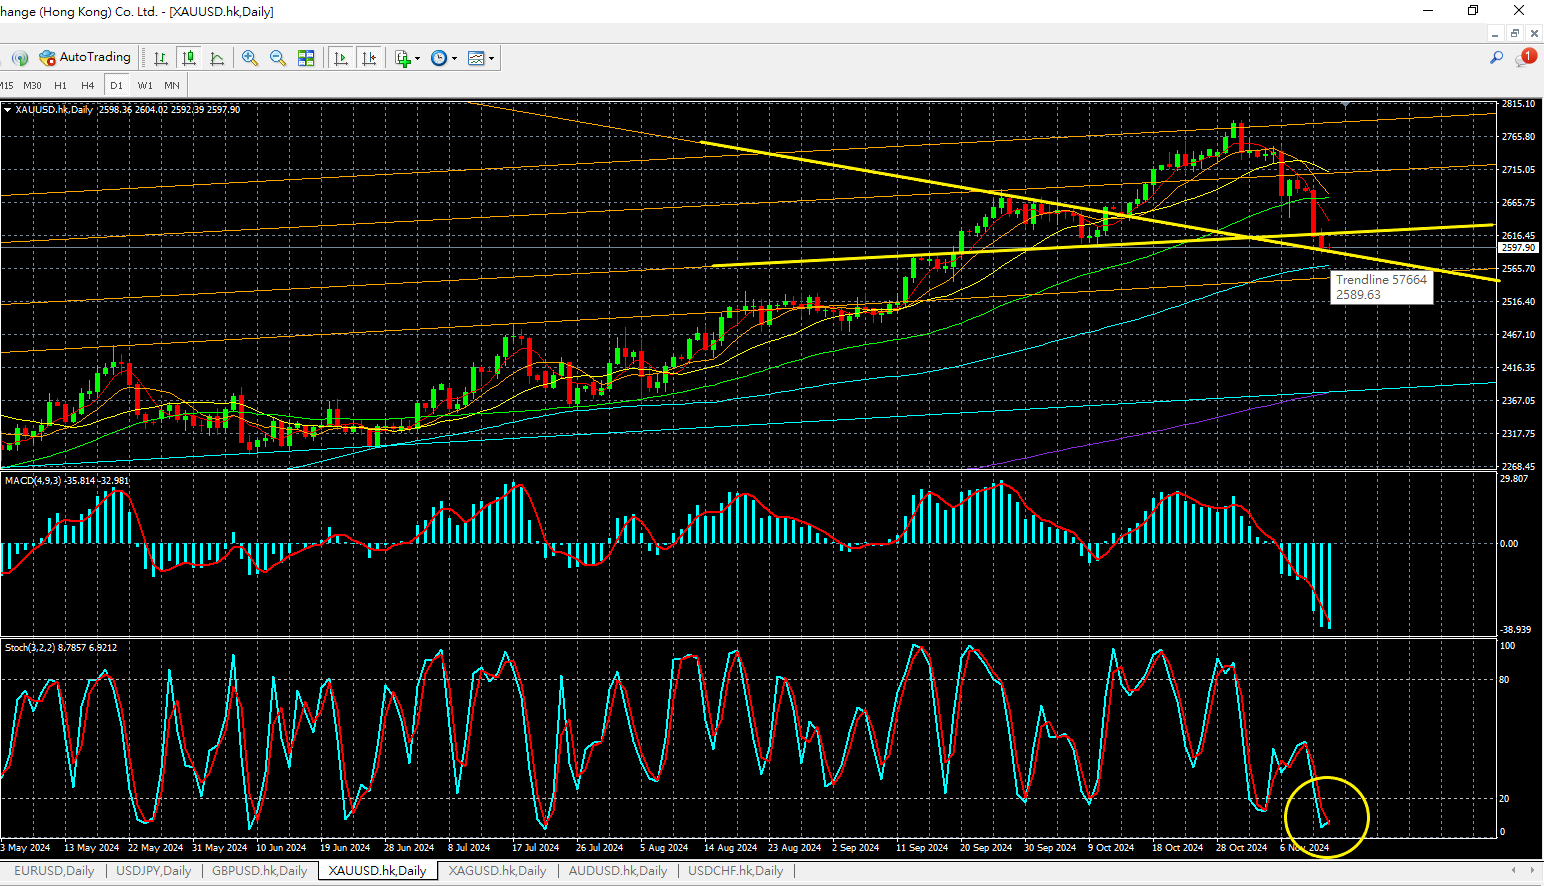The image size is (1544, 886).
Task: Switch to the EURUSD,Daily chart tab
Action: 54,871
